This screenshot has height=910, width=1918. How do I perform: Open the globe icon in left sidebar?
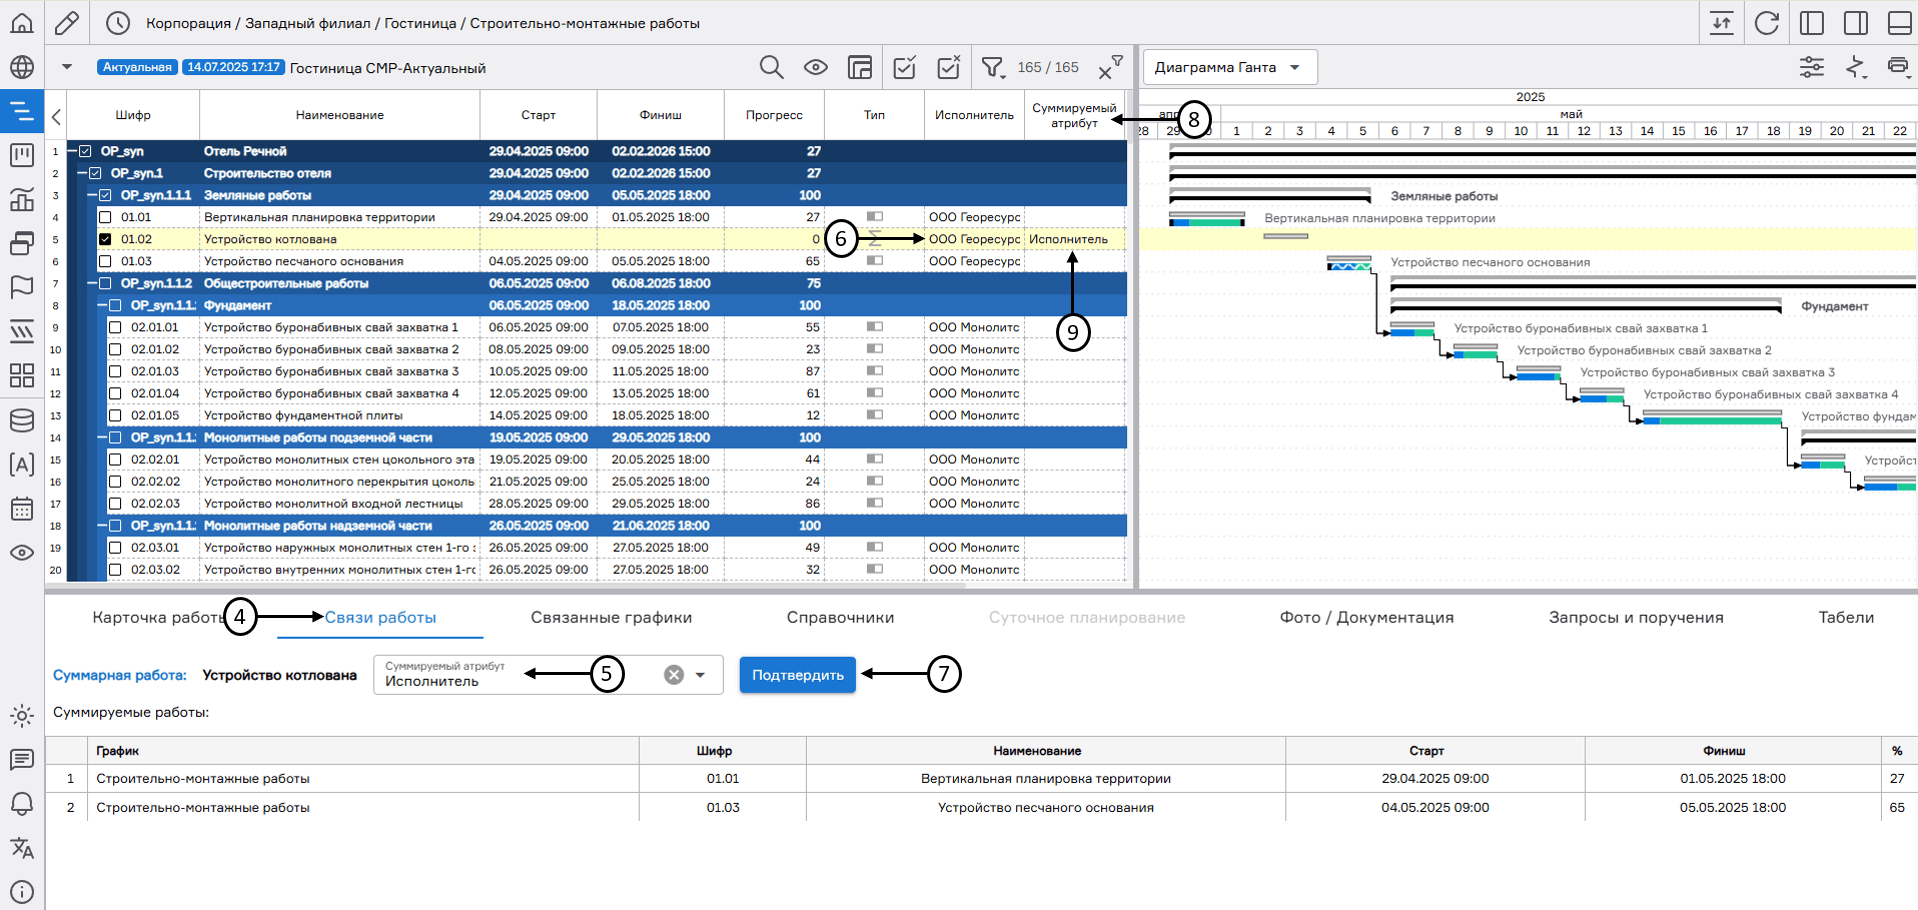[22, 67]
